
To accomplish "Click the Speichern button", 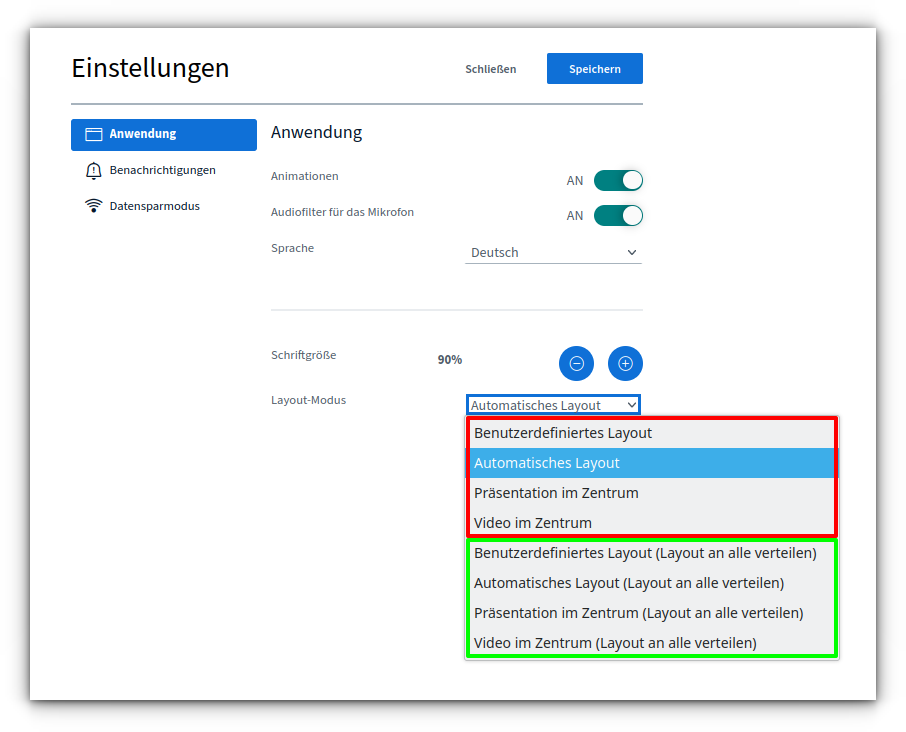I will (594, 69).
